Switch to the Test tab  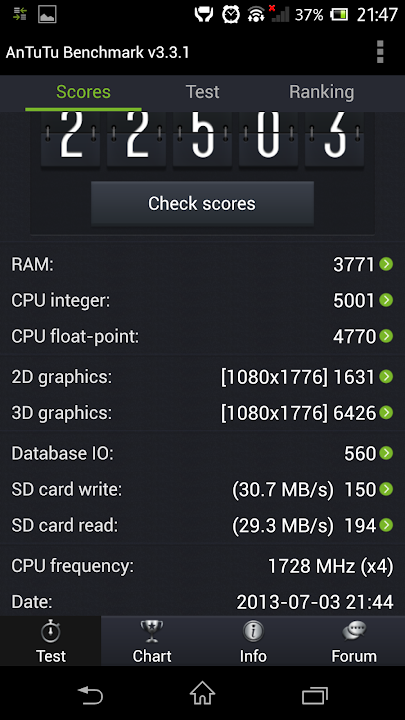(x=202, y=92)
